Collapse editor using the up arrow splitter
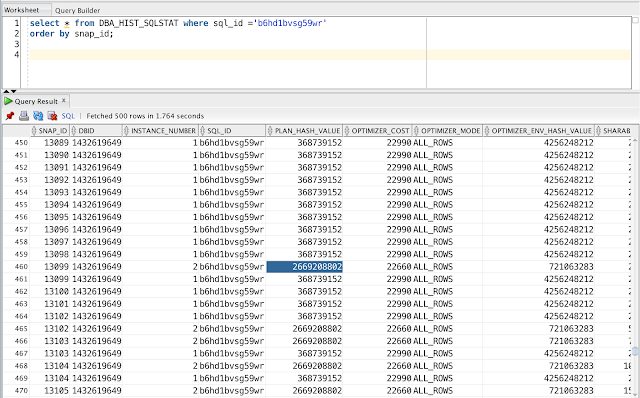This screenshot has height=398, width=640. click(6, 91)
